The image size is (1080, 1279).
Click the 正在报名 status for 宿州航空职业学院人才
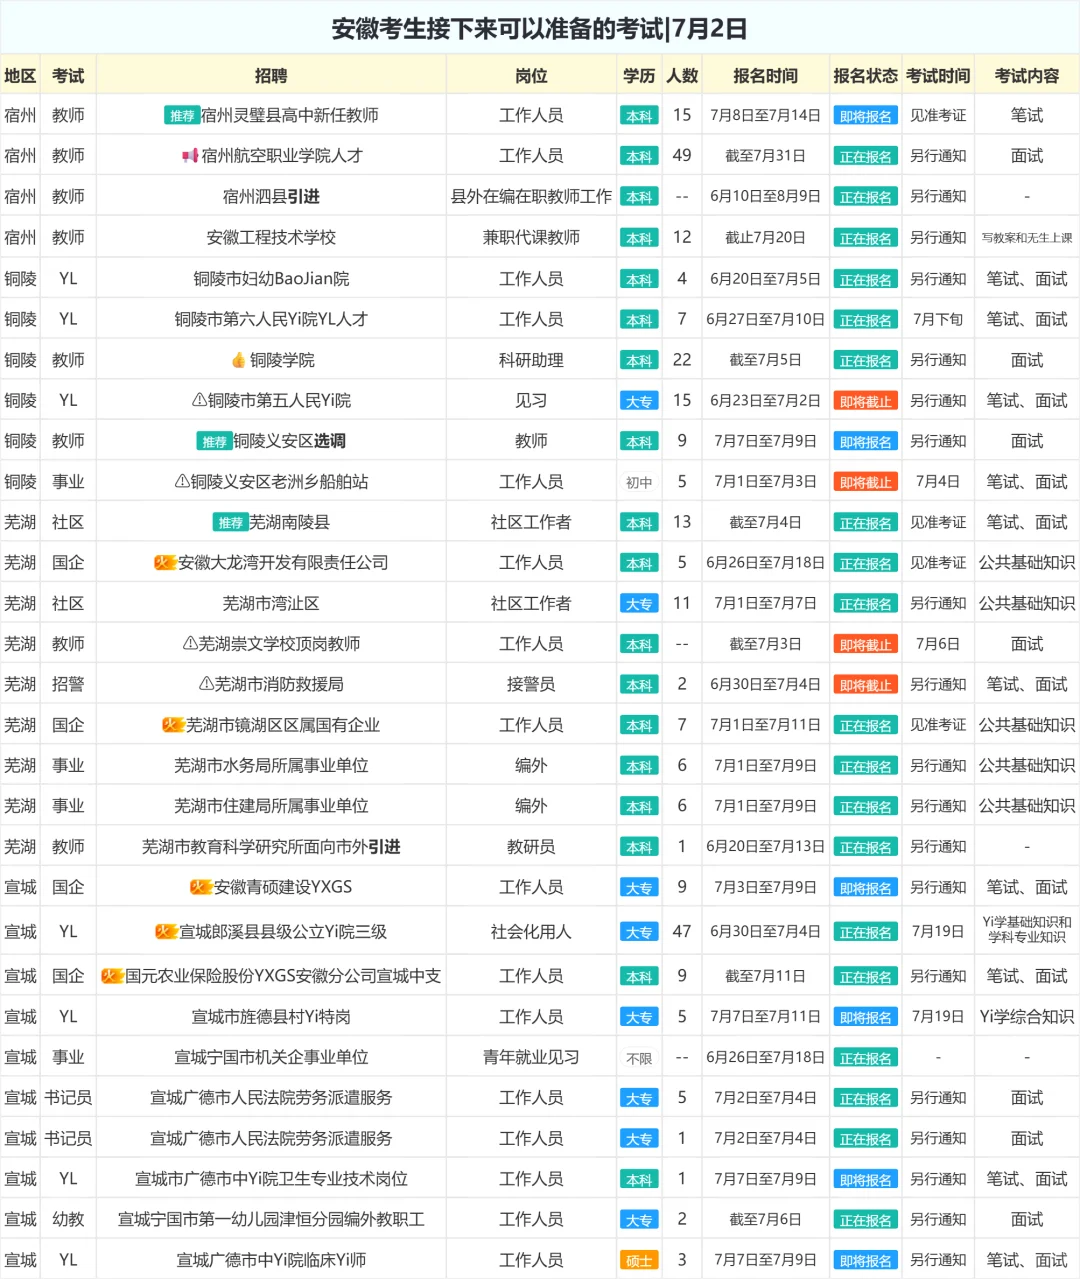point(865,157)
